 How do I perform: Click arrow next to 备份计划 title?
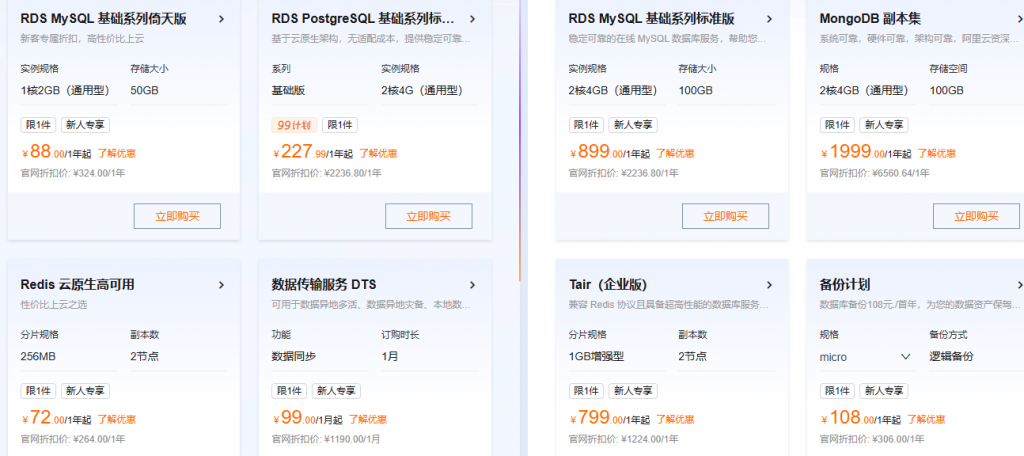(1017, 285)
